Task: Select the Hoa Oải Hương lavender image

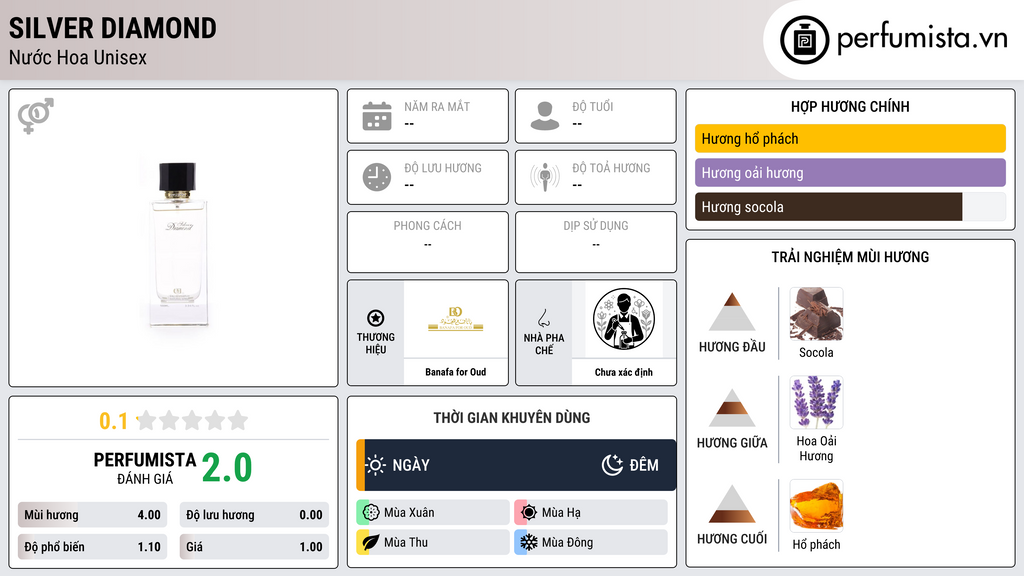Action: tap(816, 402)
